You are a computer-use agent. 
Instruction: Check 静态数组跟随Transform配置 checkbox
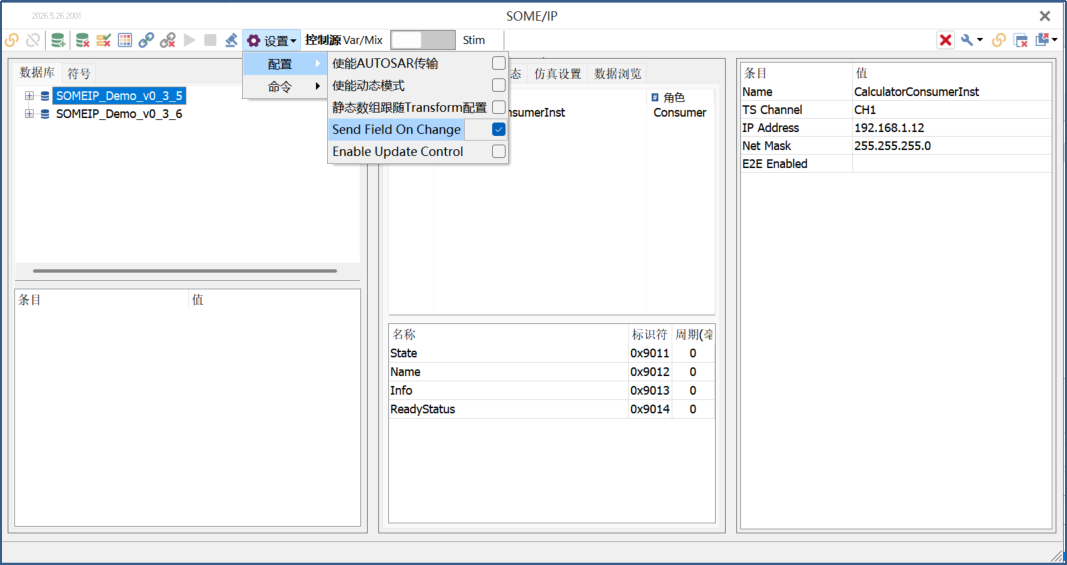(499, 108)
